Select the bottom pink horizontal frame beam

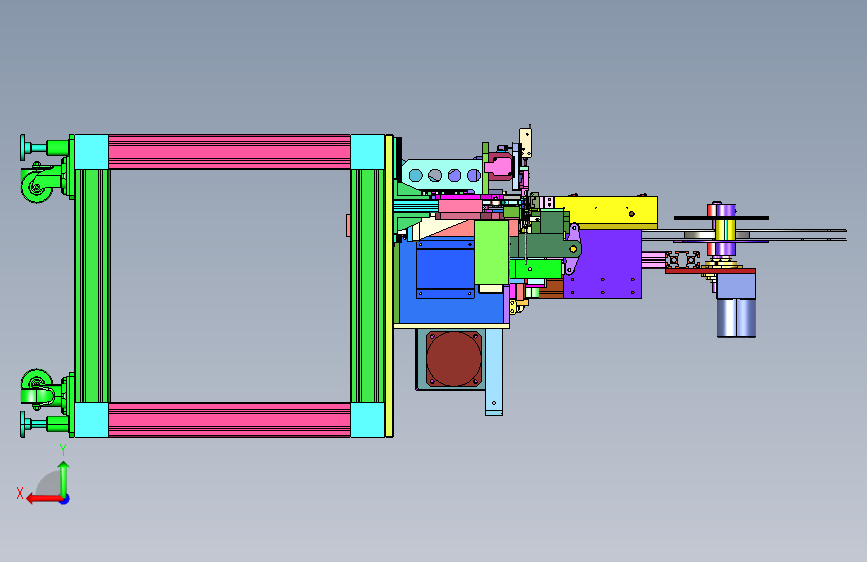pos(229,420)
